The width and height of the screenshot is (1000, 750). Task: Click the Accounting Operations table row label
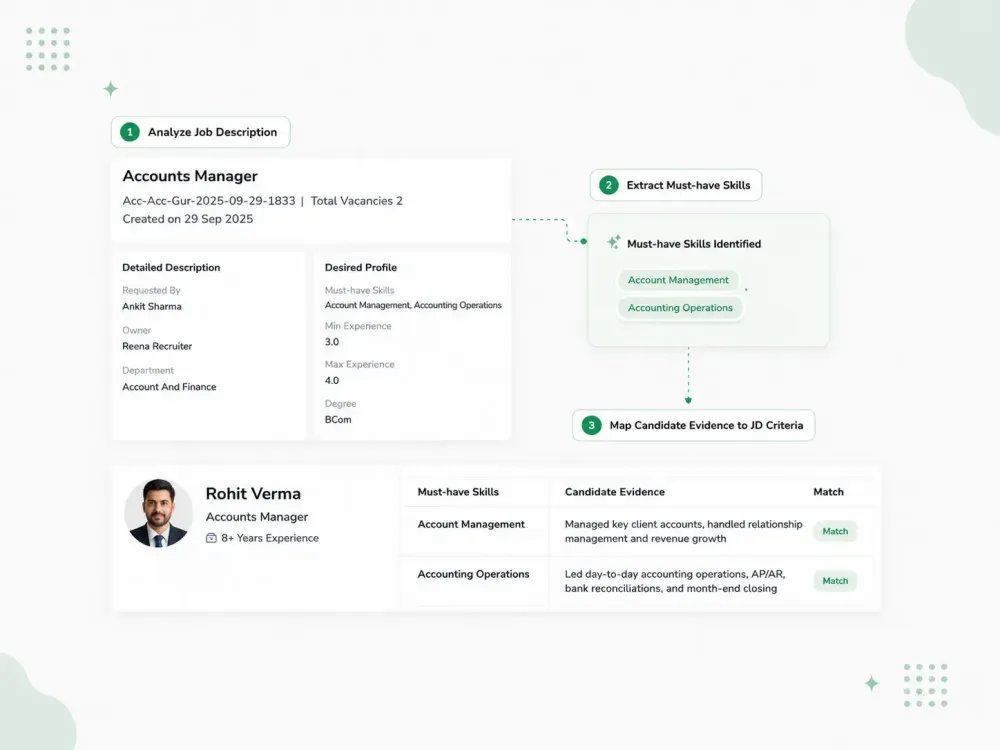point(473,574)
